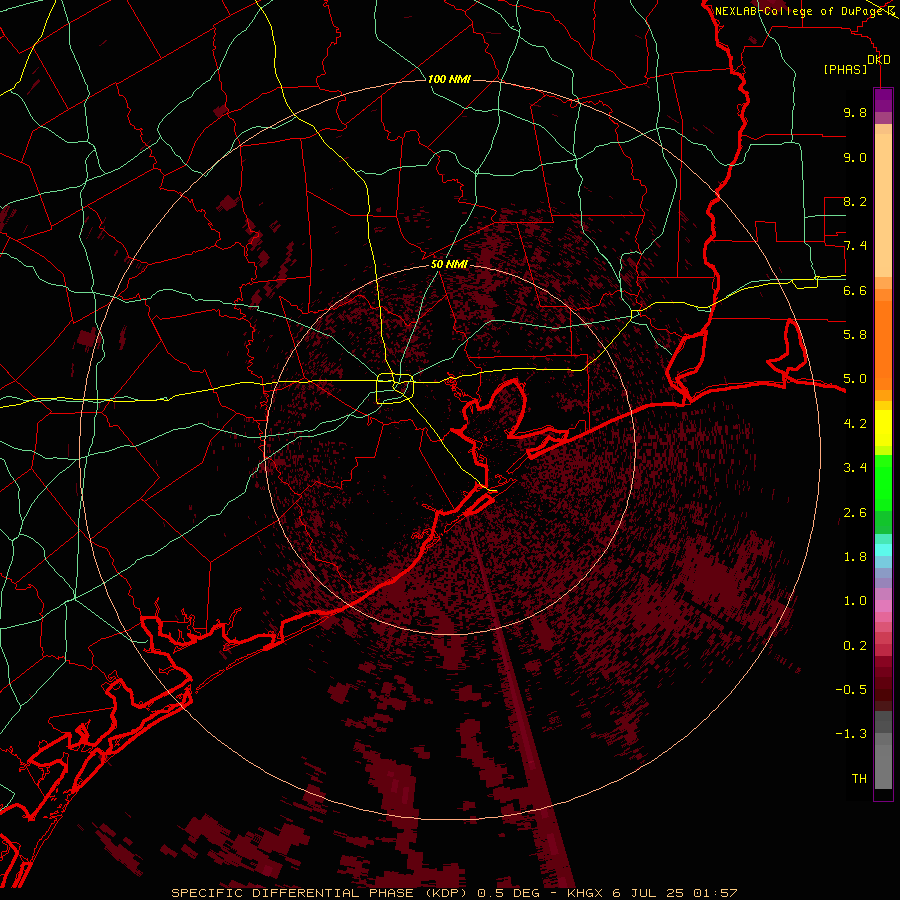The image size is (900, 900).
Task: Click the 3.4 scale value
Action: coord(855,468)
